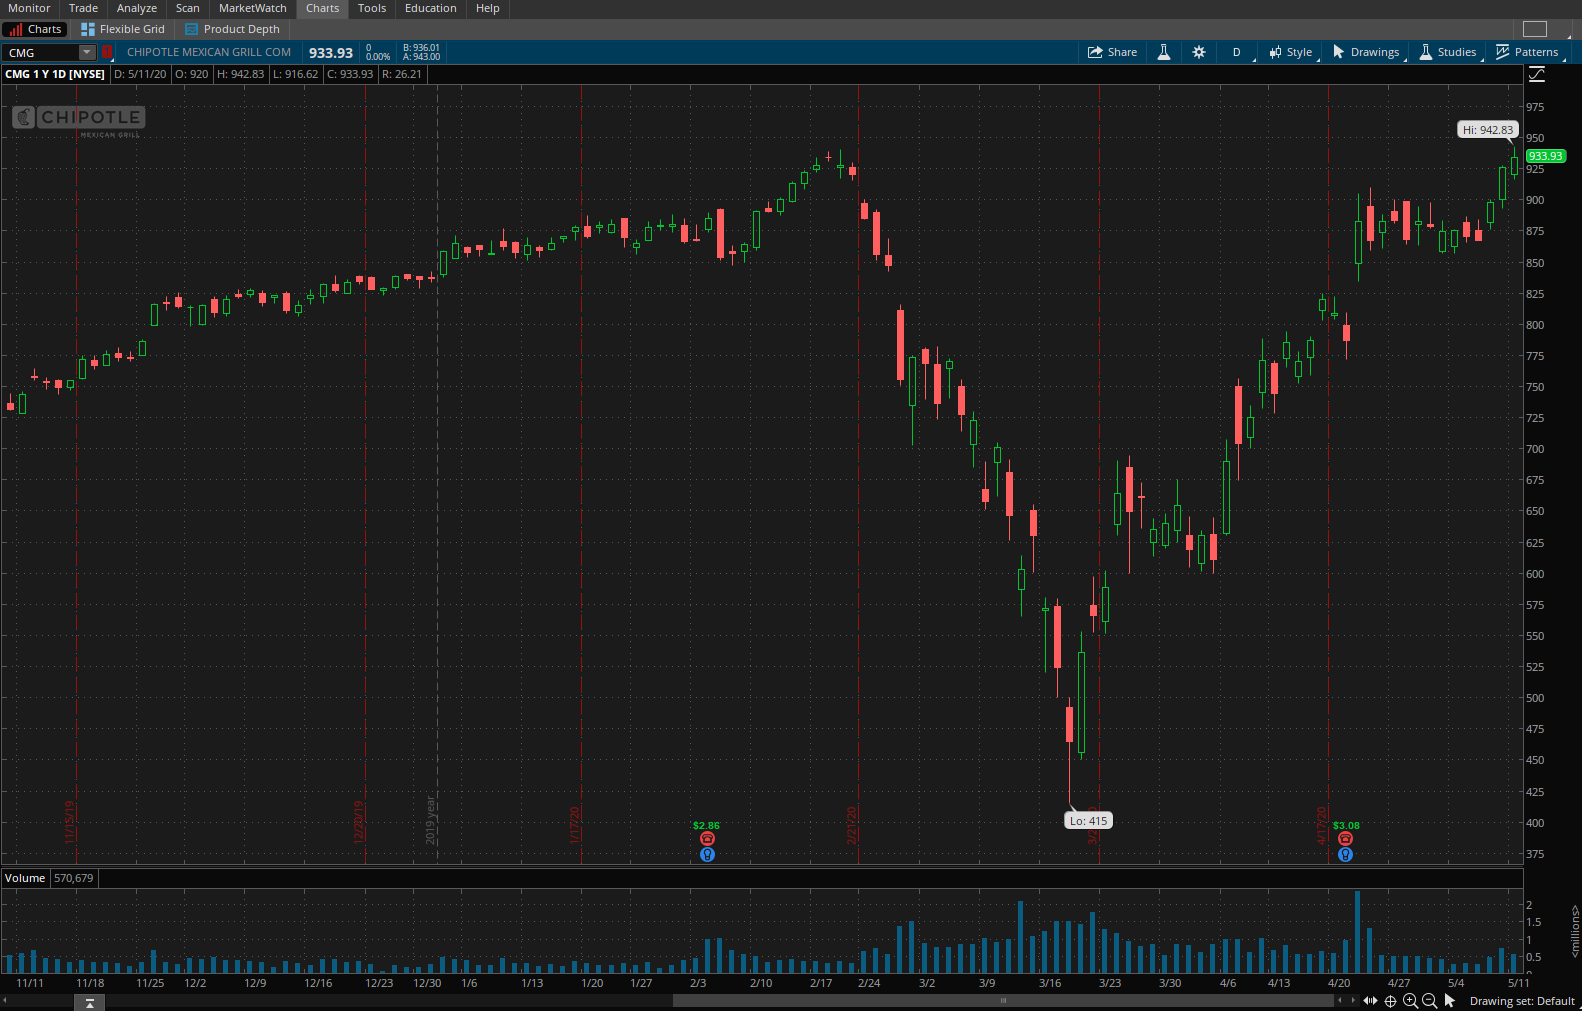
Task: Click the time axis pan icon
Action: (x=1370, y=1001)
